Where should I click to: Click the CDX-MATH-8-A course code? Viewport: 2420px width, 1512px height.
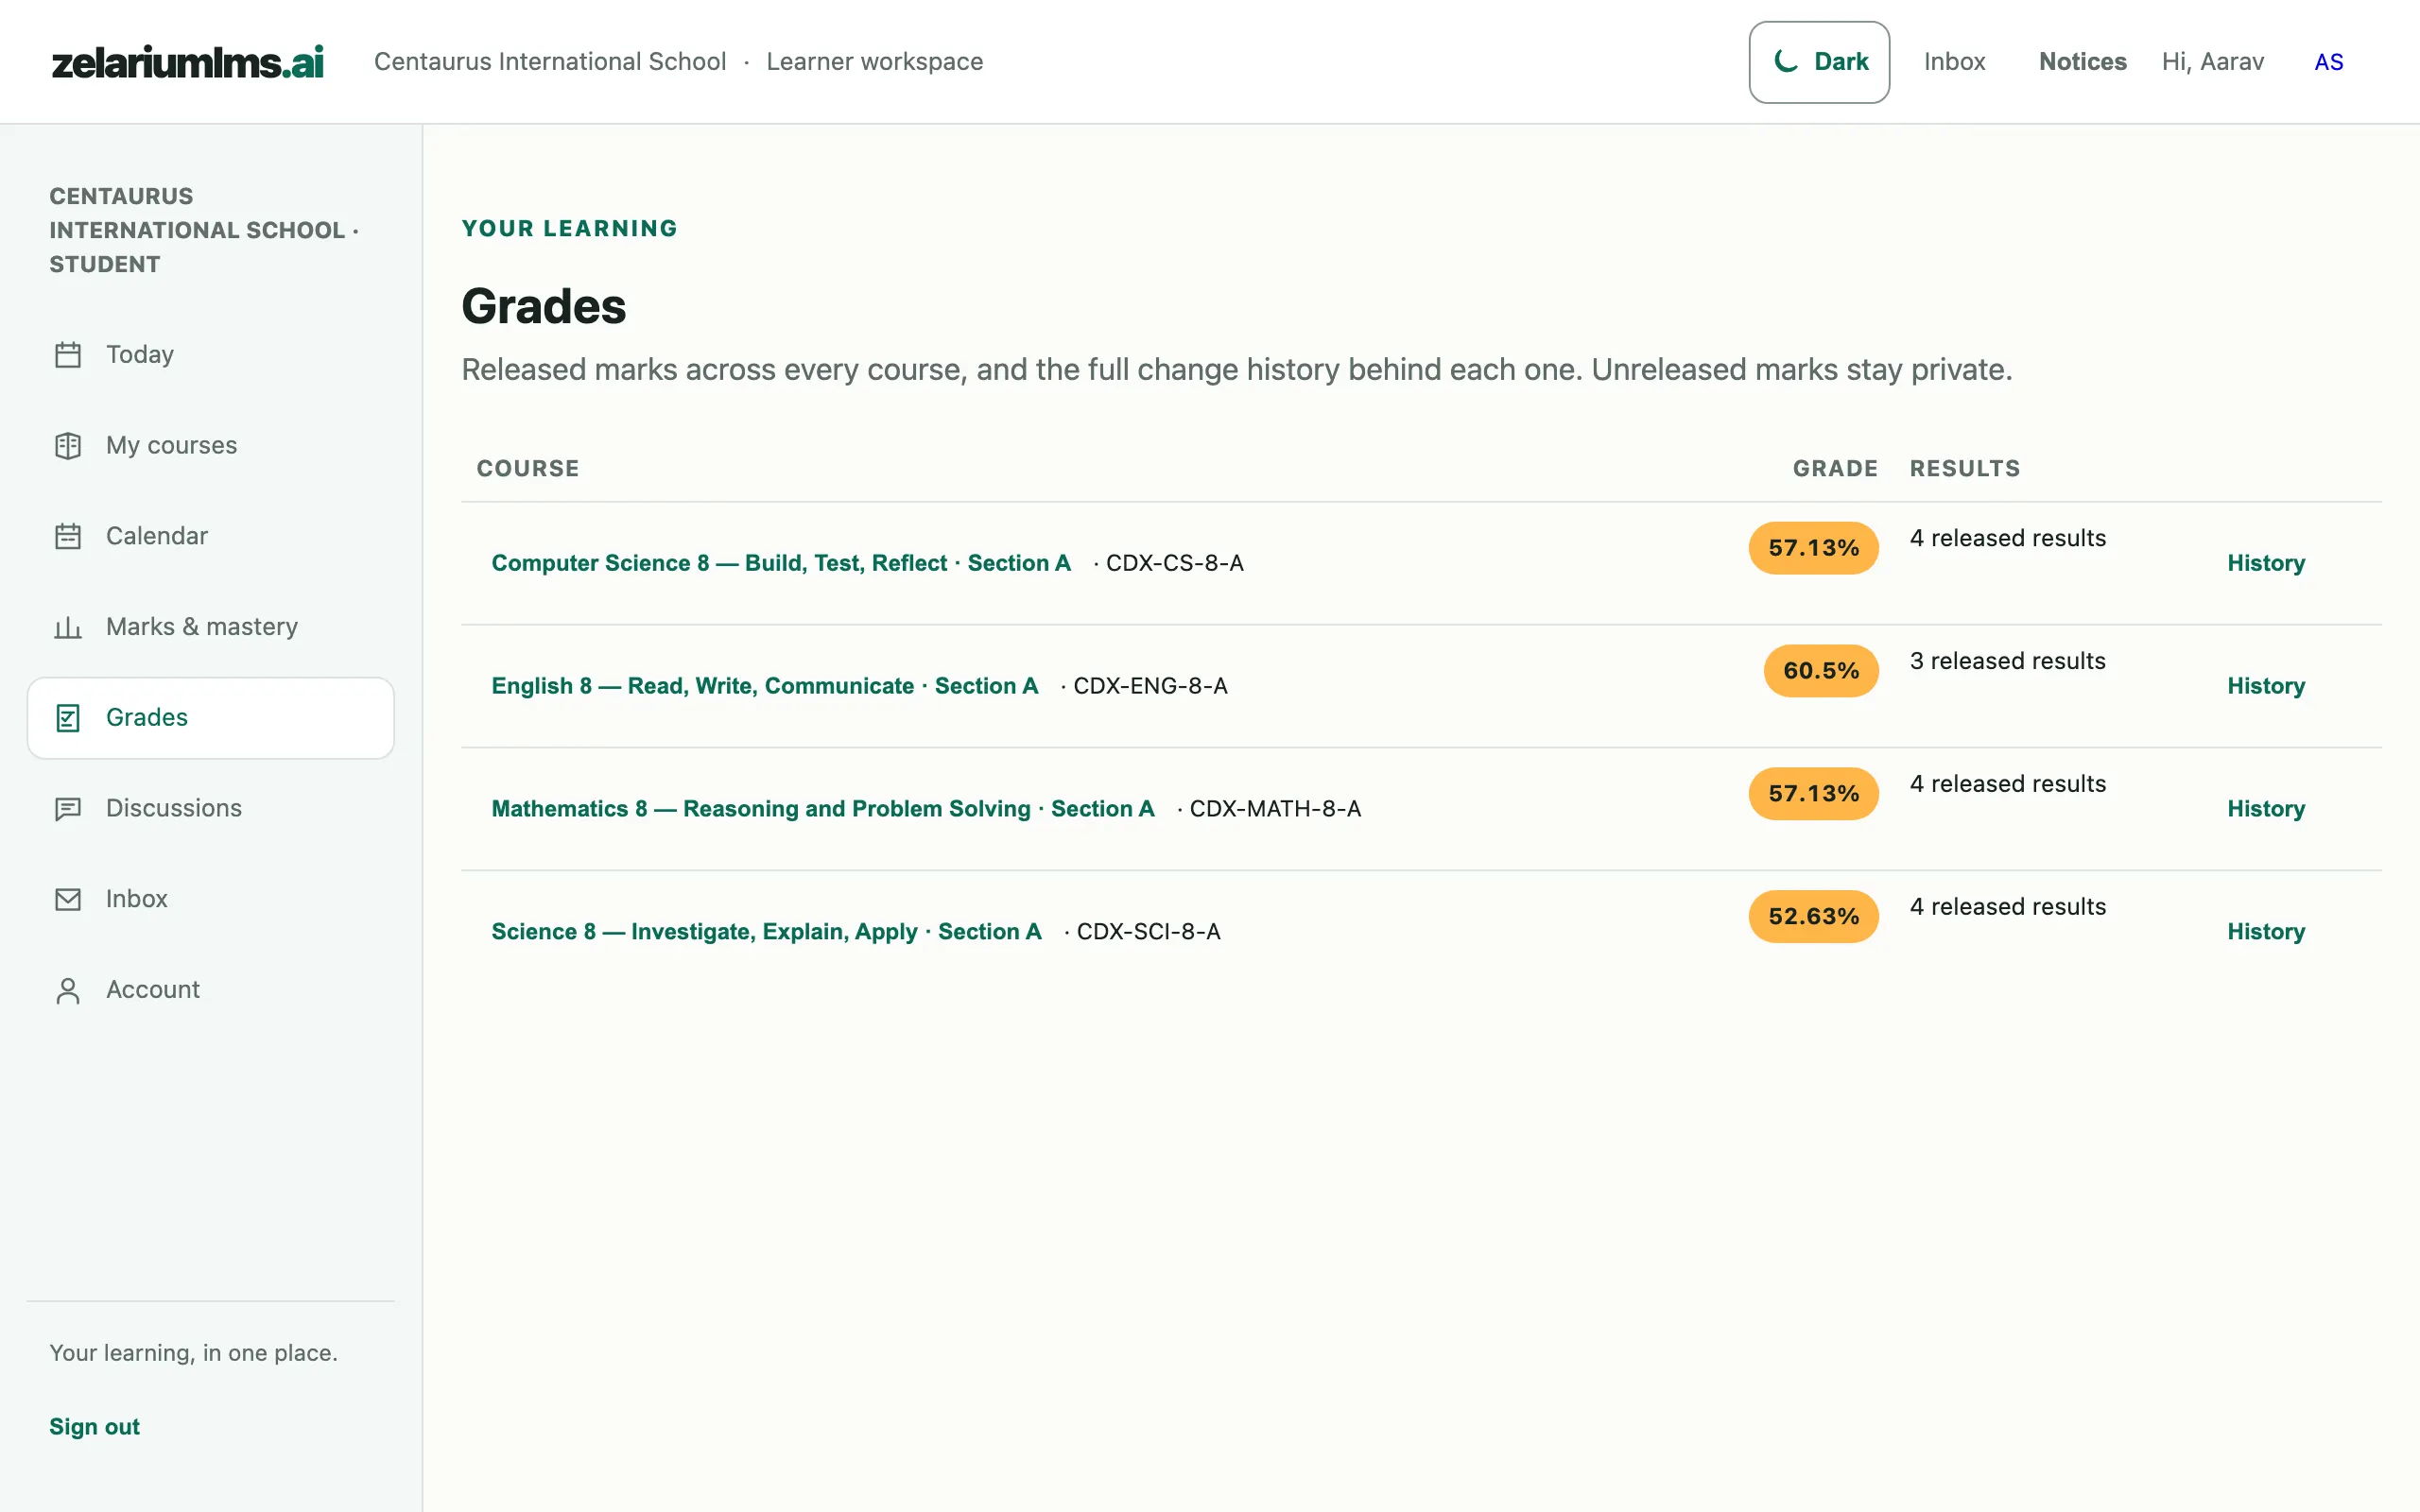coord(1275,809)
